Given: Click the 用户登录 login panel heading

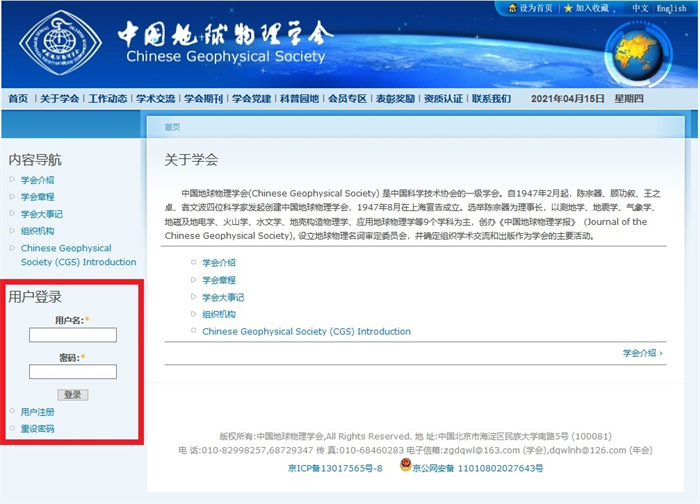Looking at the screenshot, I should coord(35,296).
